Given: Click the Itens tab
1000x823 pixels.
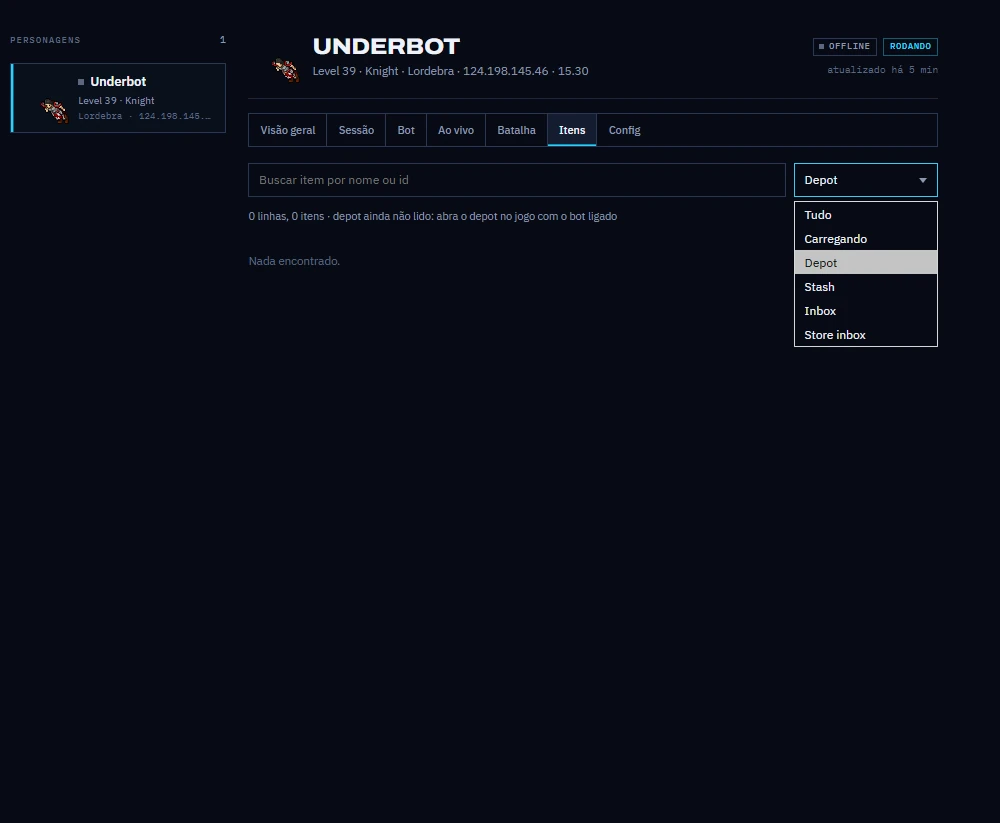Looking at the screenshot, I should (572, 130).
